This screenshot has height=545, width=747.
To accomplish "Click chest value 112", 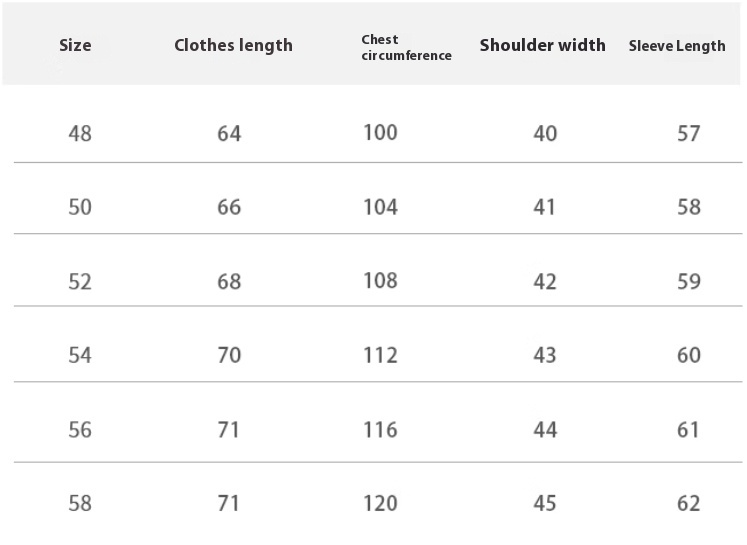I will (x=380, y=355).
